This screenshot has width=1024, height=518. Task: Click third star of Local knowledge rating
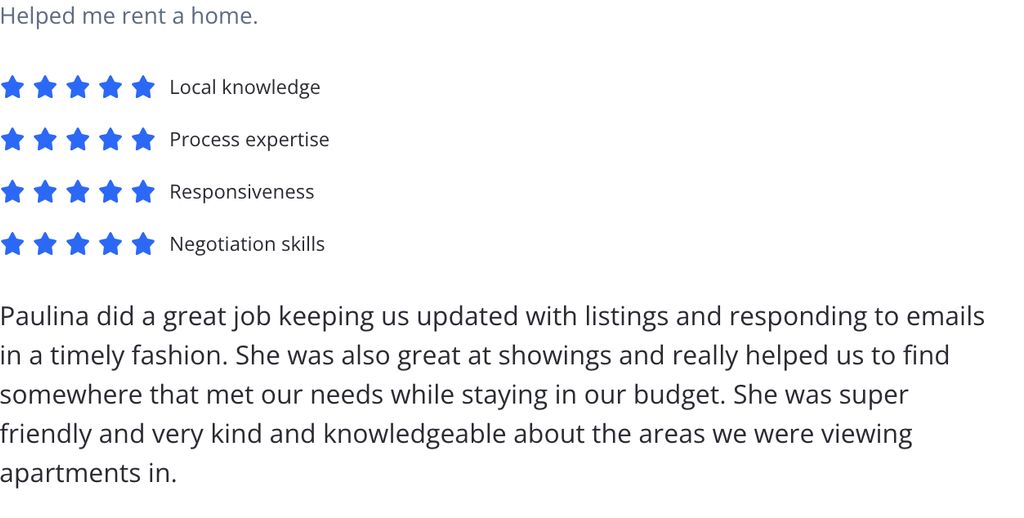coord(78,87)
